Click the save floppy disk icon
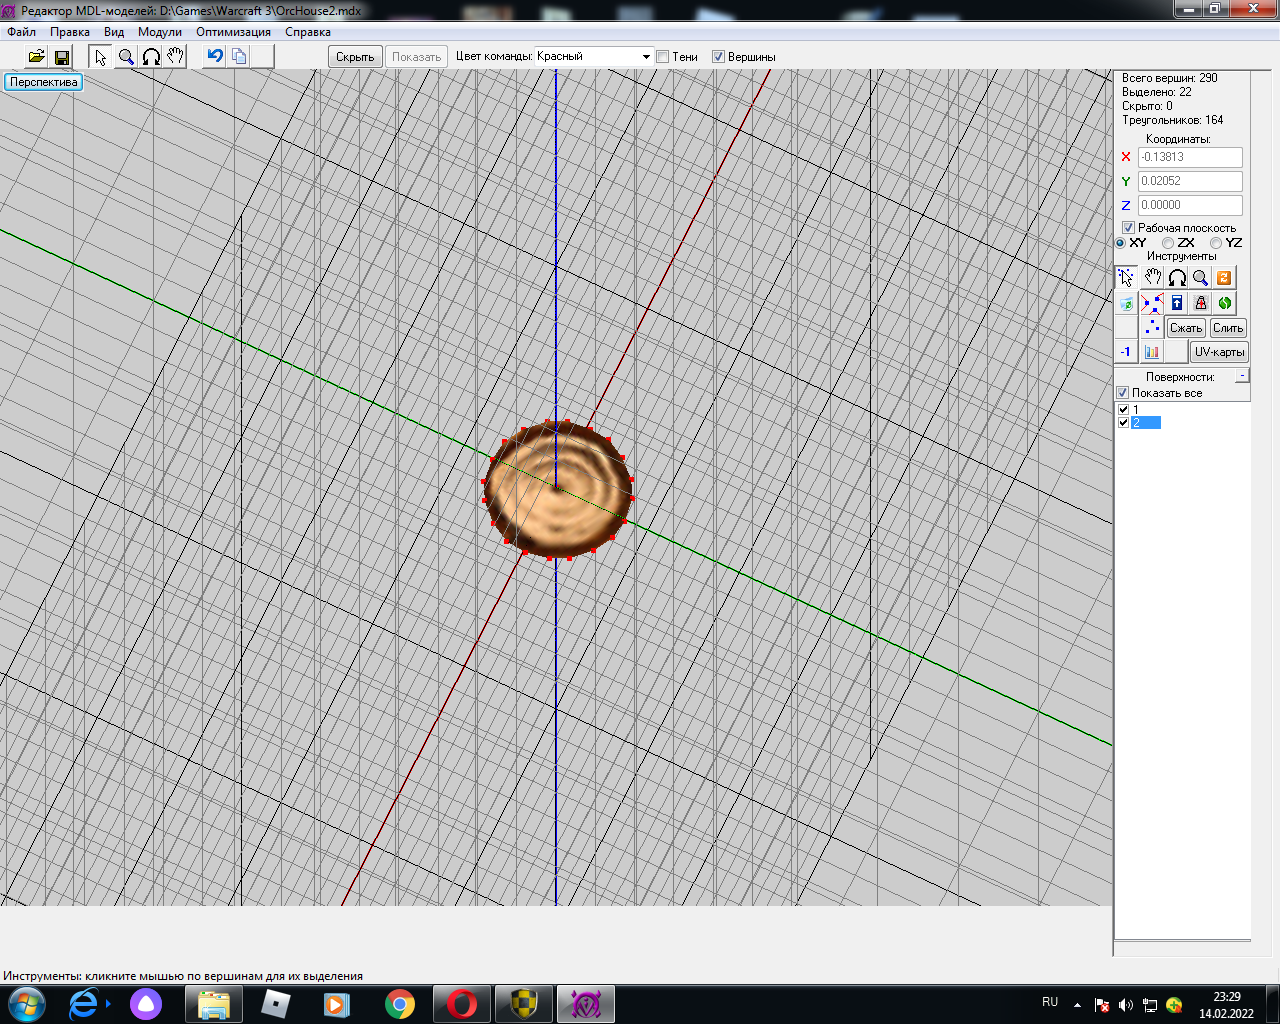 coord(61,57)
